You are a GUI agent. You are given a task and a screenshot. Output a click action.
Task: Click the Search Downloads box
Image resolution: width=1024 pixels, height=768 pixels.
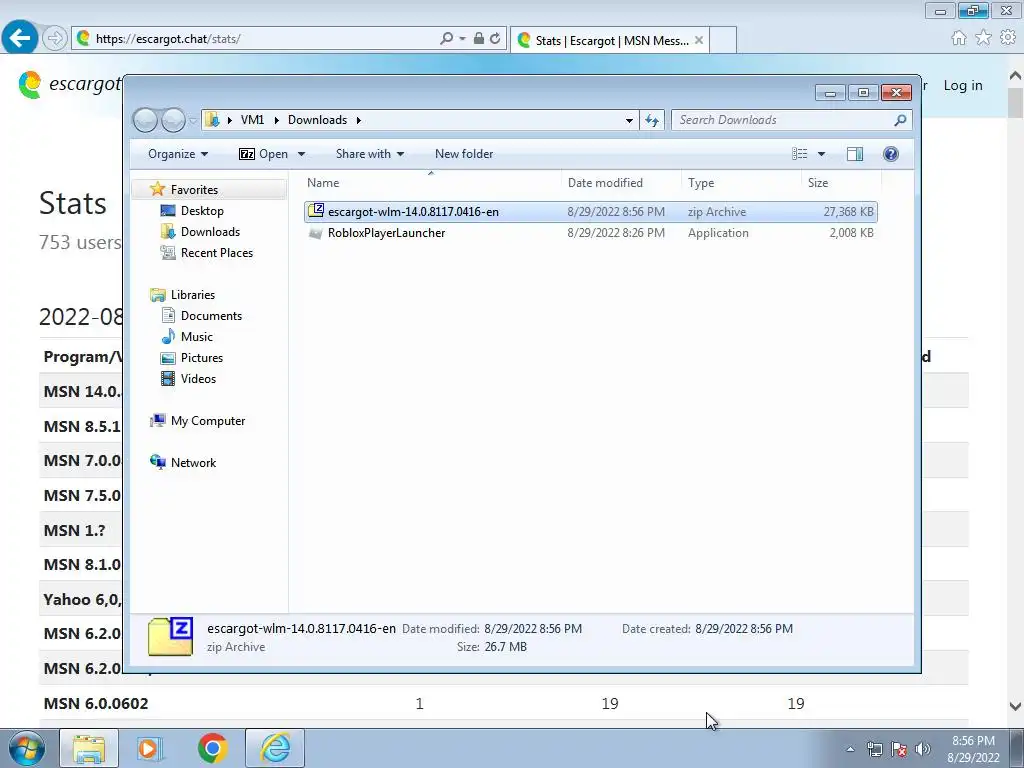tap(784, 120)
